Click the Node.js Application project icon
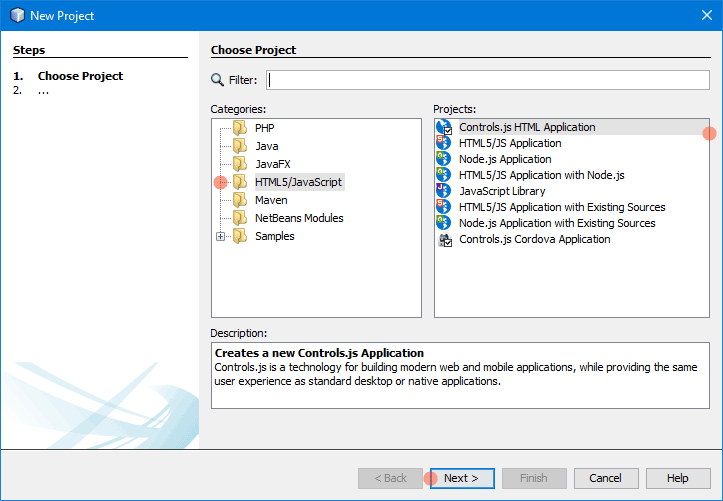The image size is (723, 501). [x=444, y=159]
